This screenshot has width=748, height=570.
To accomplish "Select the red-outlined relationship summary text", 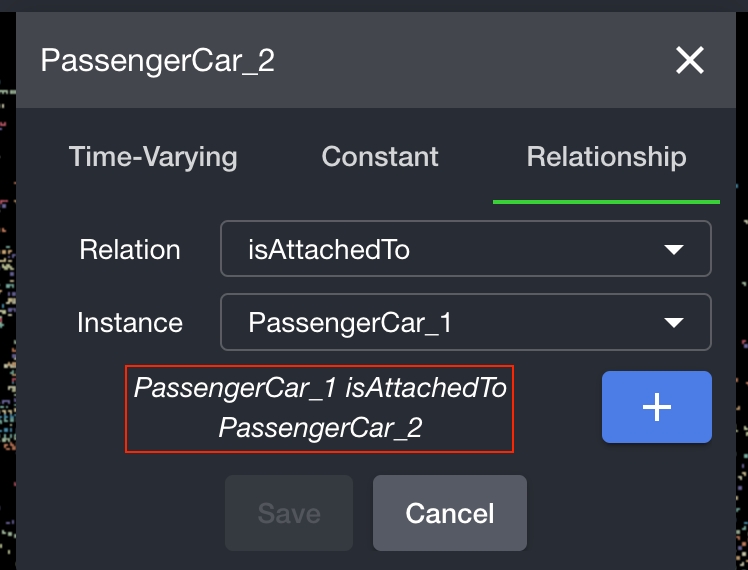I will (320, 409).
